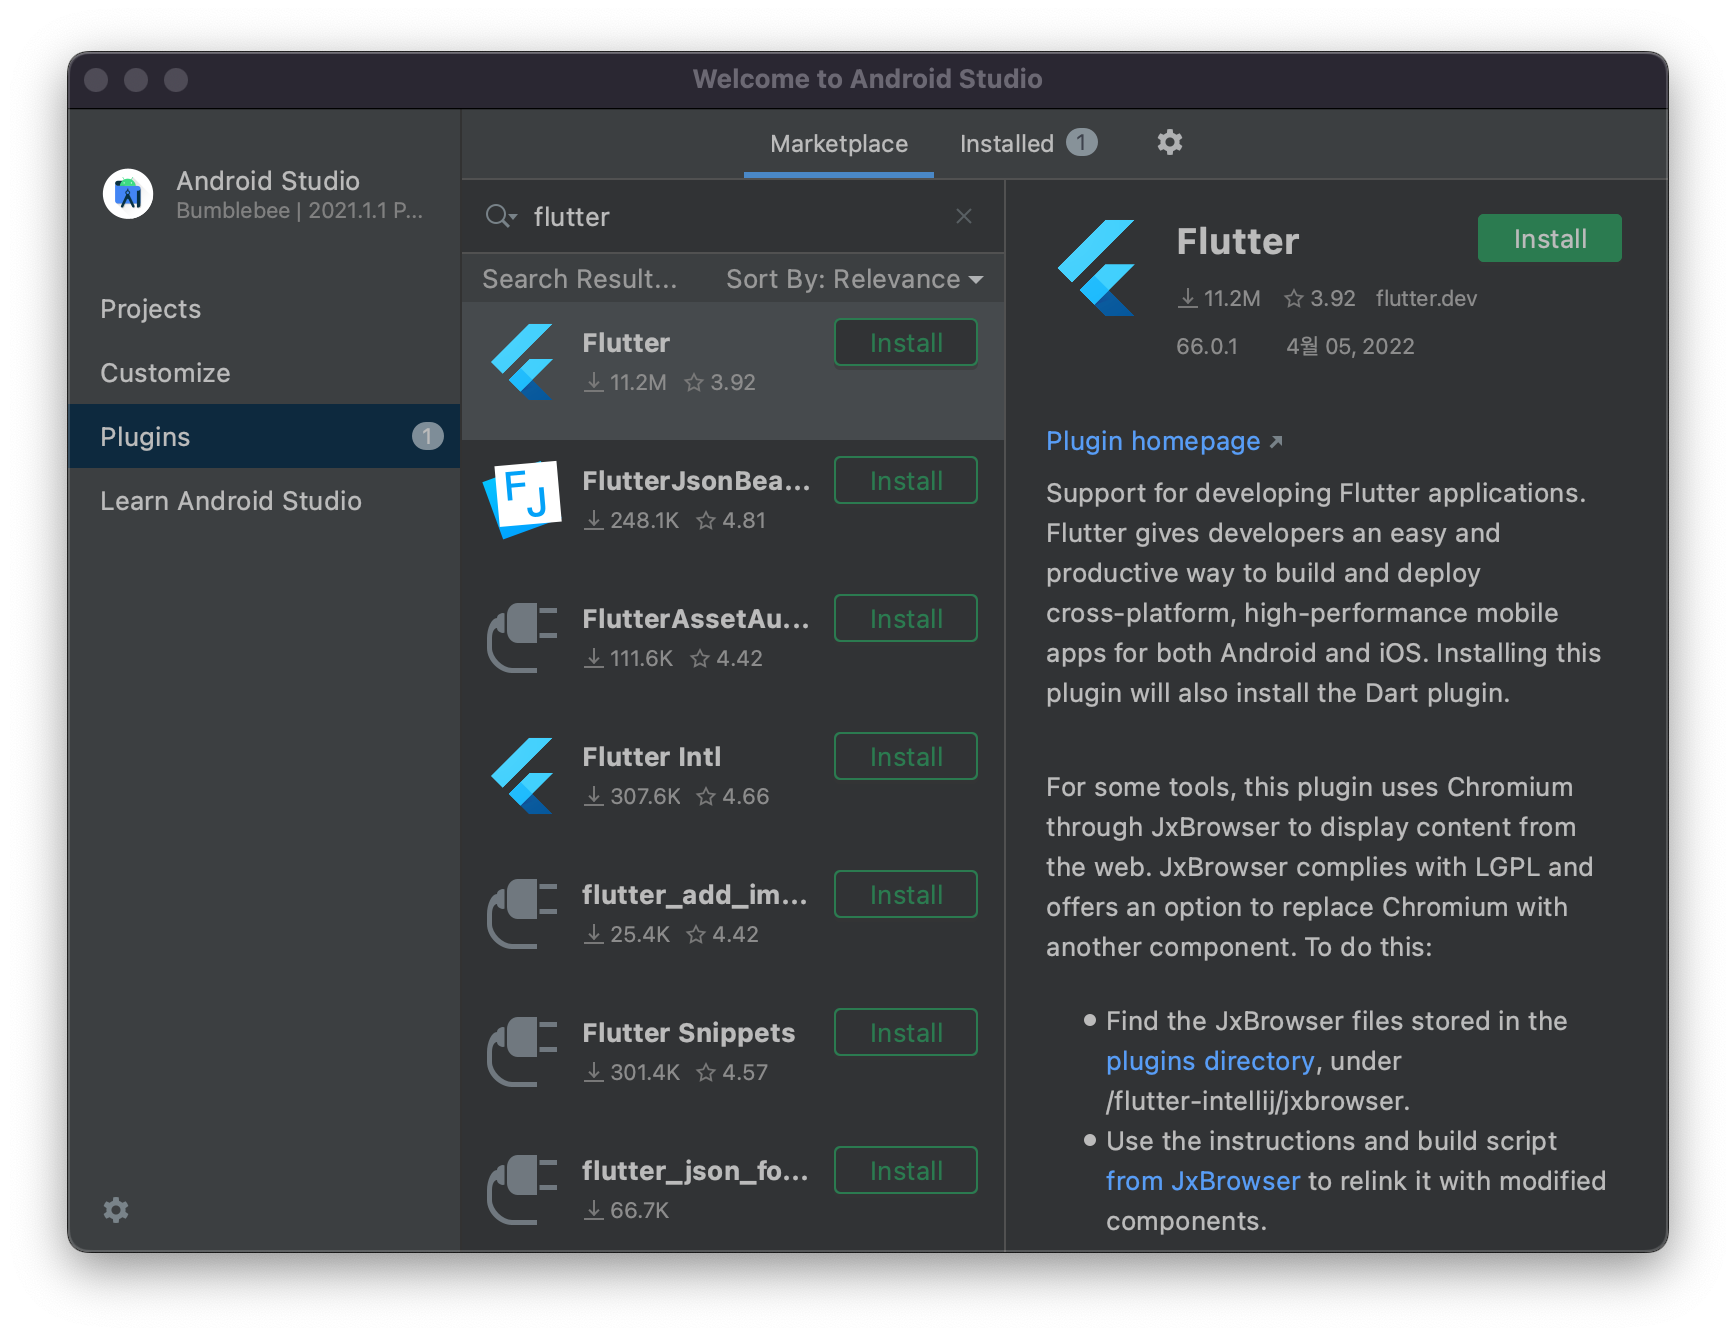
Task: Install Flutter Snippets plugin
Action: tap(906, 1033)
